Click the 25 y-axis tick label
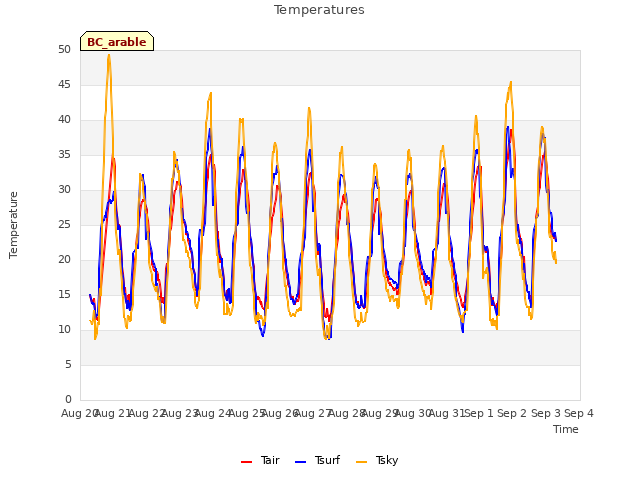640x480 pixels. pyautogui.click(x=64, y=225)
